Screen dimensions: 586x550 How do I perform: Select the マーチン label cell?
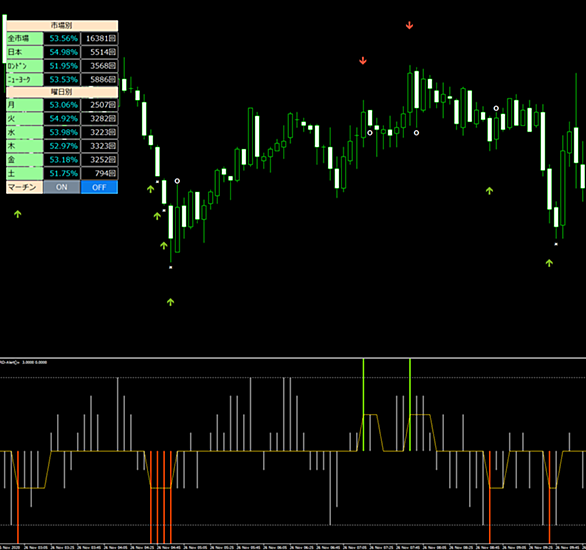24,187
